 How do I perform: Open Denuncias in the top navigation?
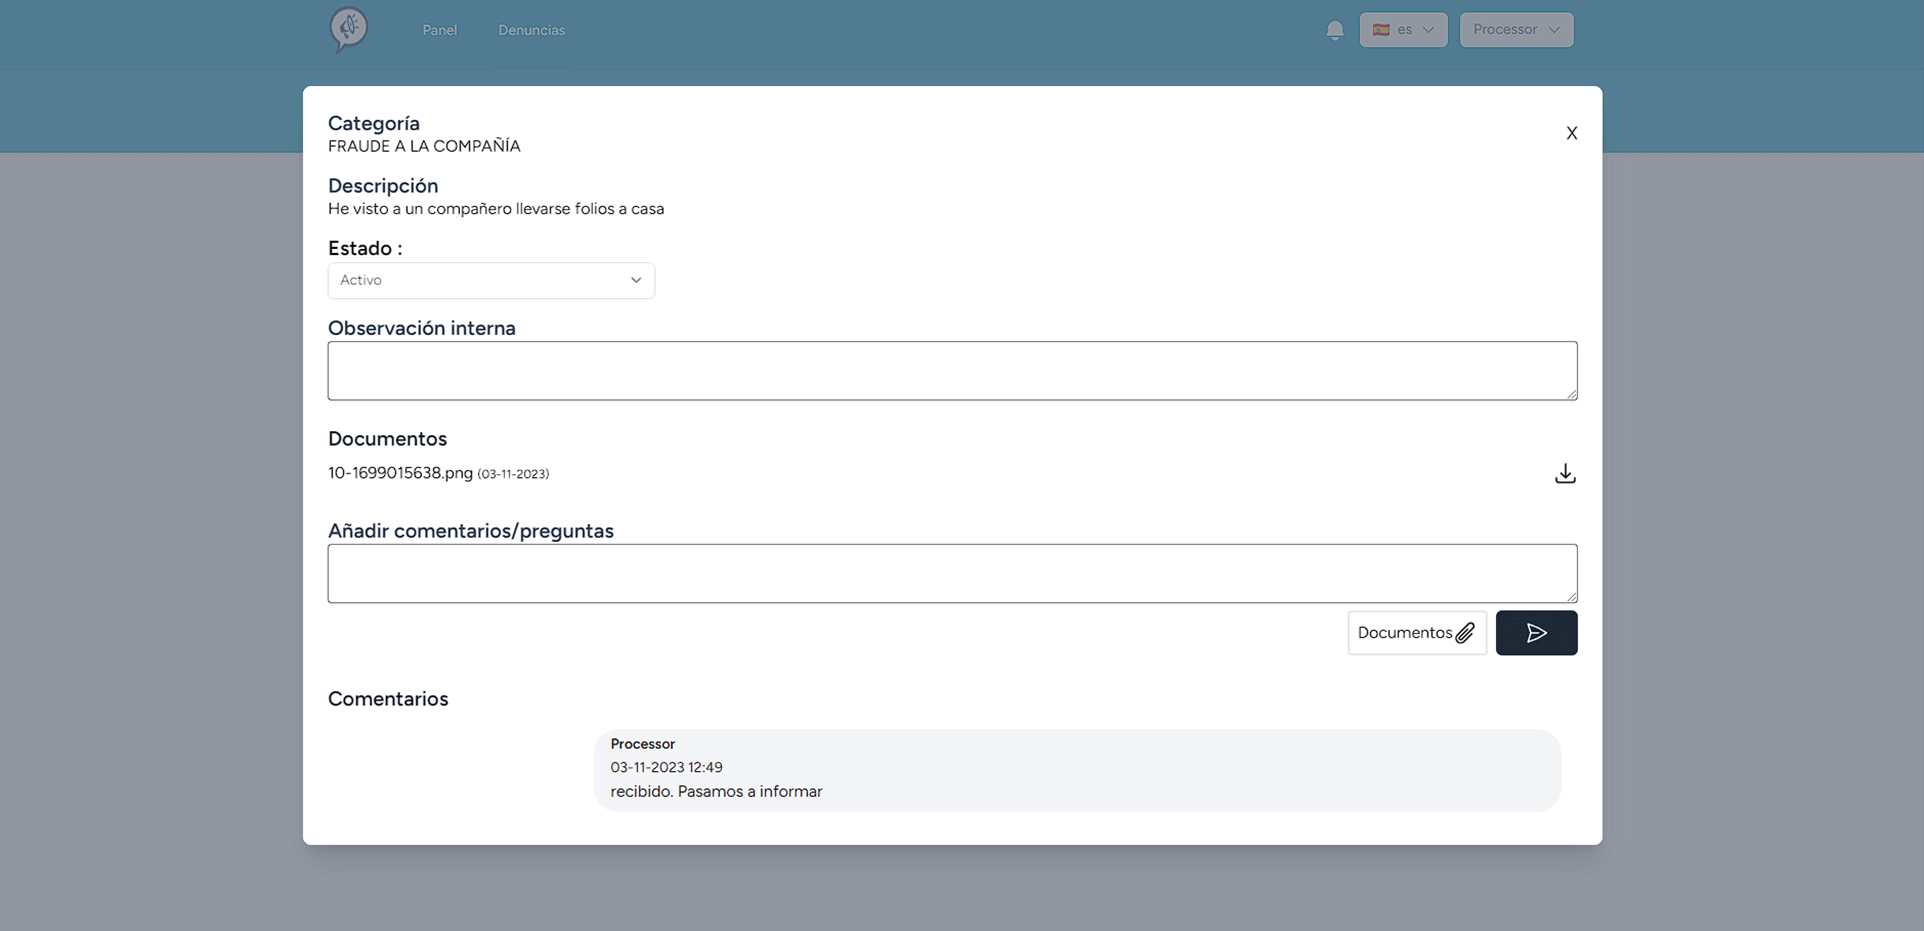tap(531, 30)
